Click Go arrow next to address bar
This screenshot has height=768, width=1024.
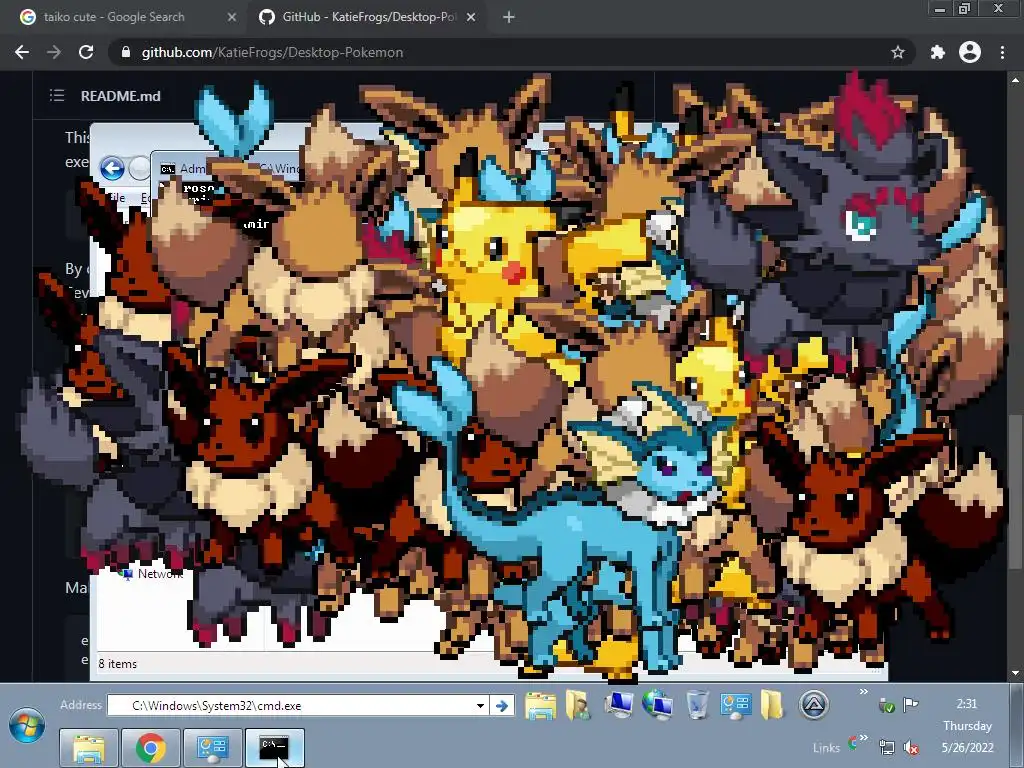point(502,706)
